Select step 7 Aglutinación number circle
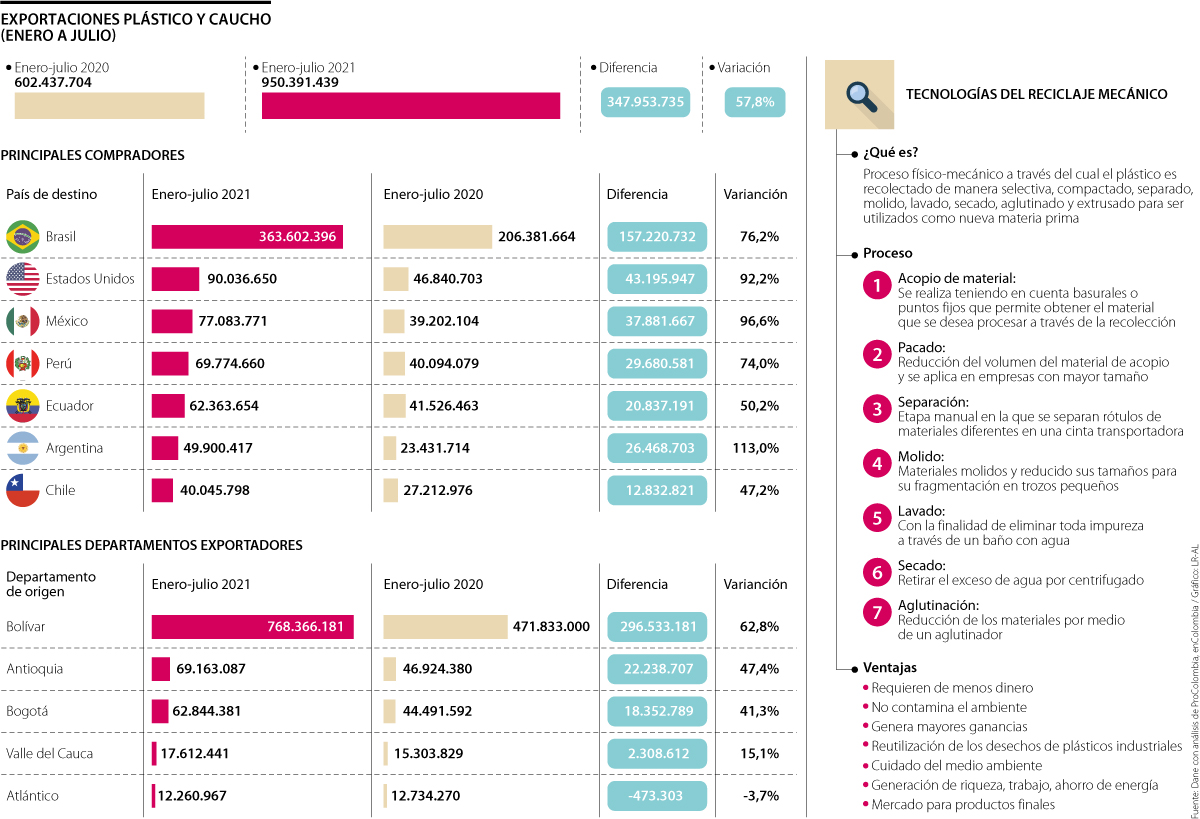This screenshot has height=819, width=1200. click(877, 611)
